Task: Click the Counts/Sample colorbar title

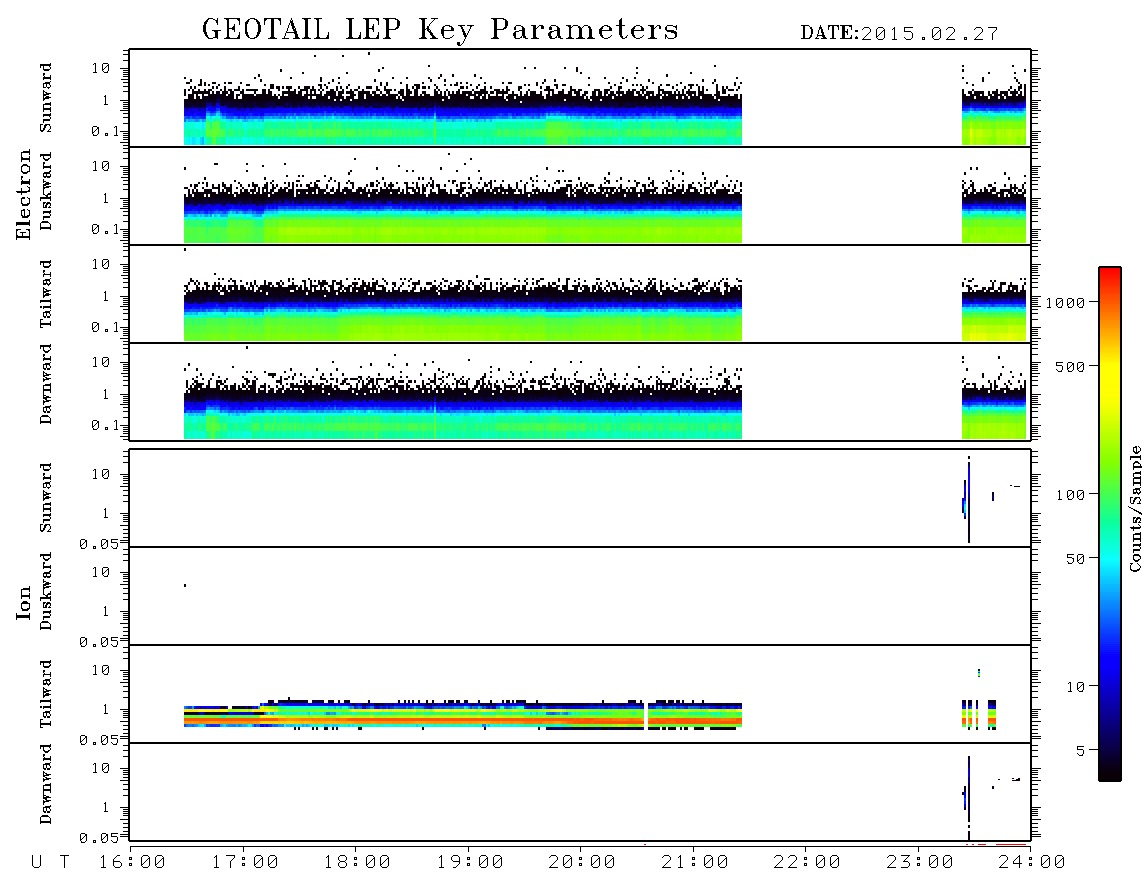Action: 1134,508
